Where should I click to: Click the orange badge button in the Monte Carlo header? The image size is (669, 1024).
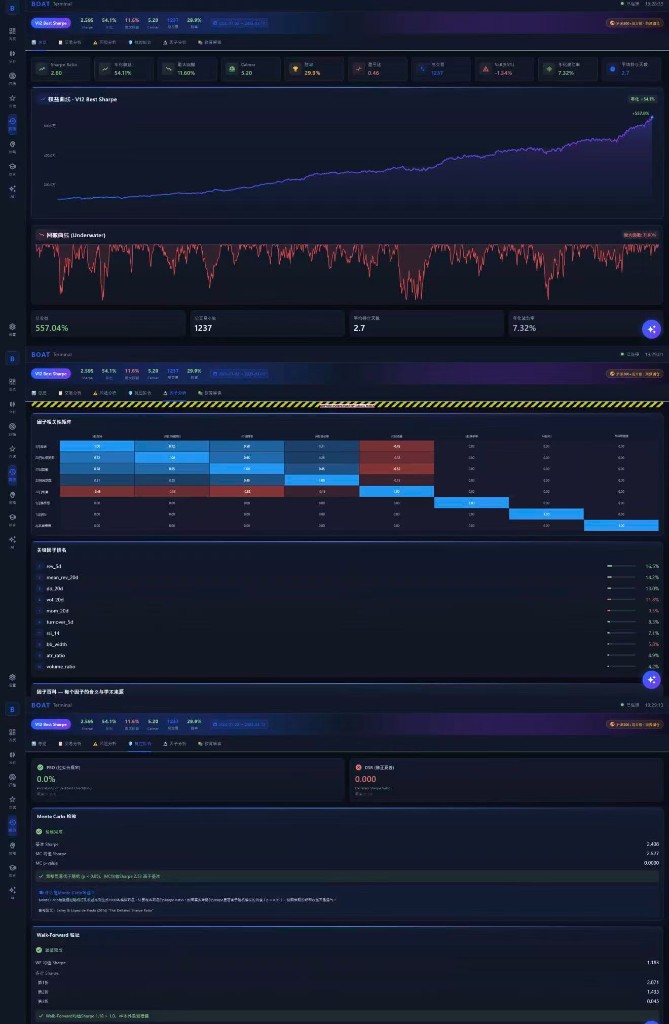(634, 724)
